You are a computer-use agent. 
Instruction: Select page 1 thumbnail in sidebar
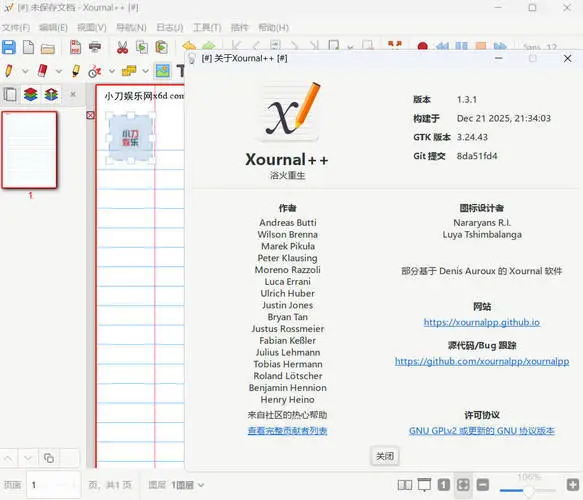(x=29, y=150)
